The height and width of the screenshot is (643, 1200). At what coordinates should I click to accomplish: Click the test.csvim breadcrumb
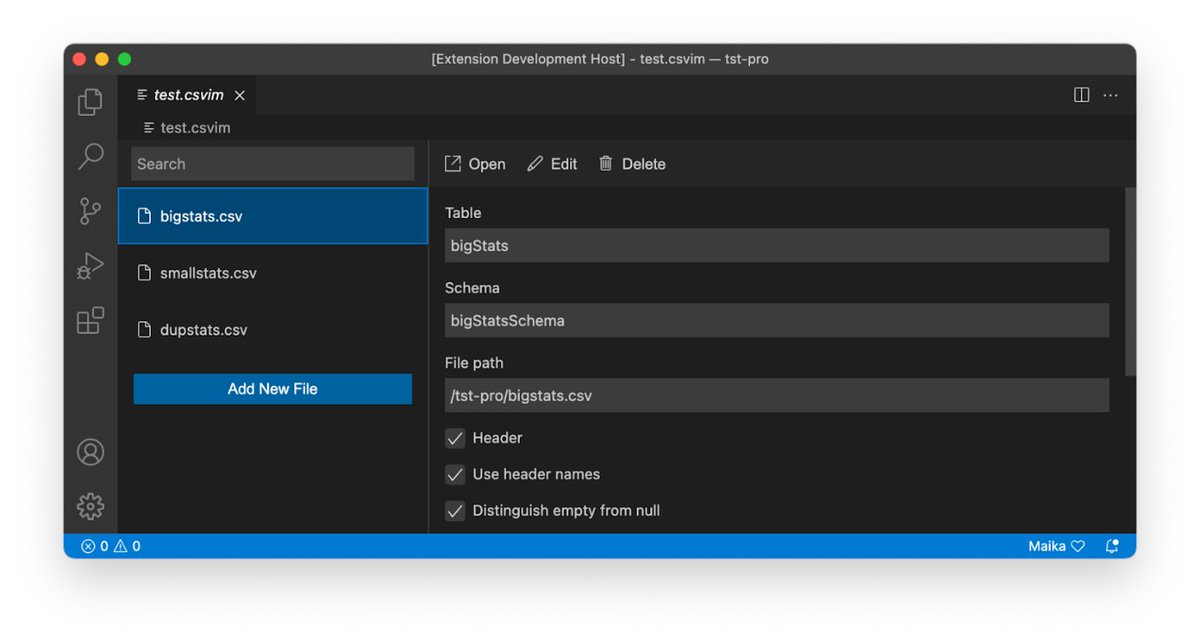[x=187, y=128]
